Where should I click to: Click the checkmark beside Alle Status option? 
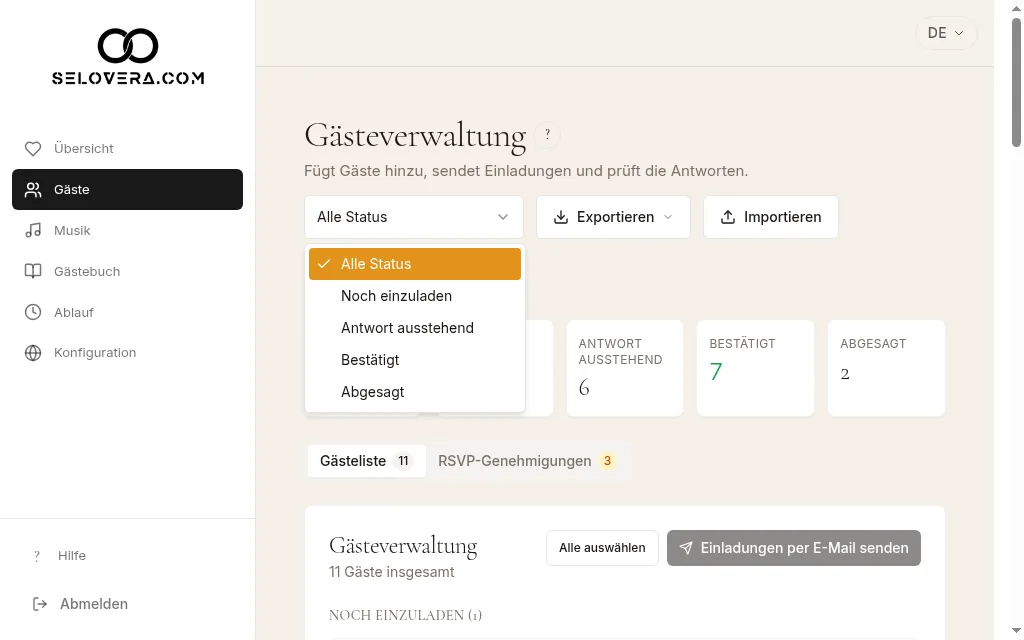tap(323, 264)
